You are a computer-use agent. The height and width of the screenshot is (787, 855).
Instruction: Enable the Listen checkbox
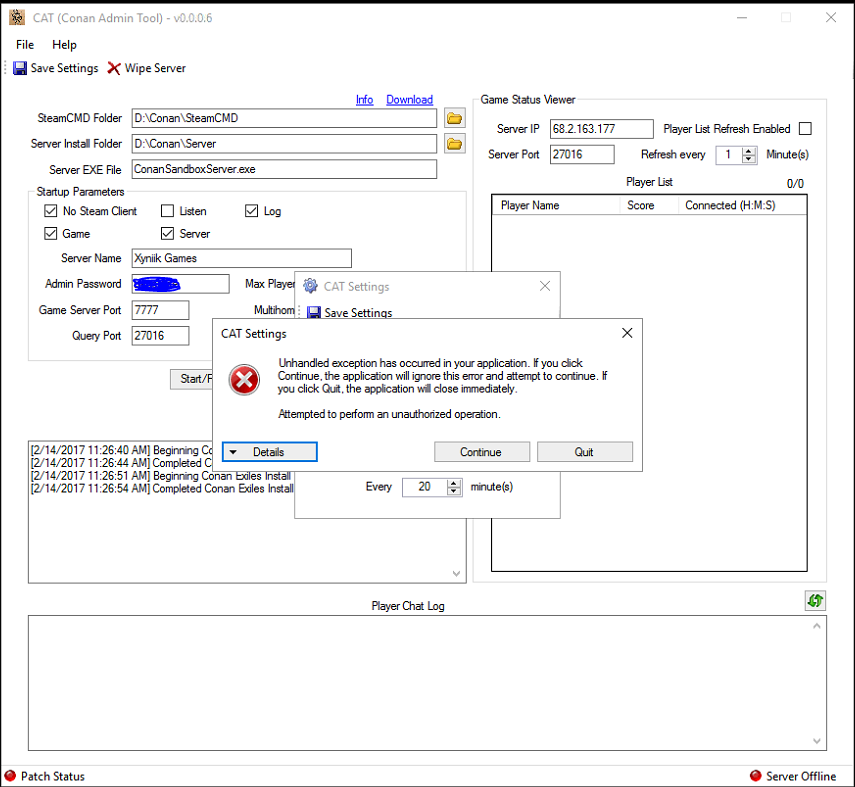click(167, 211)
